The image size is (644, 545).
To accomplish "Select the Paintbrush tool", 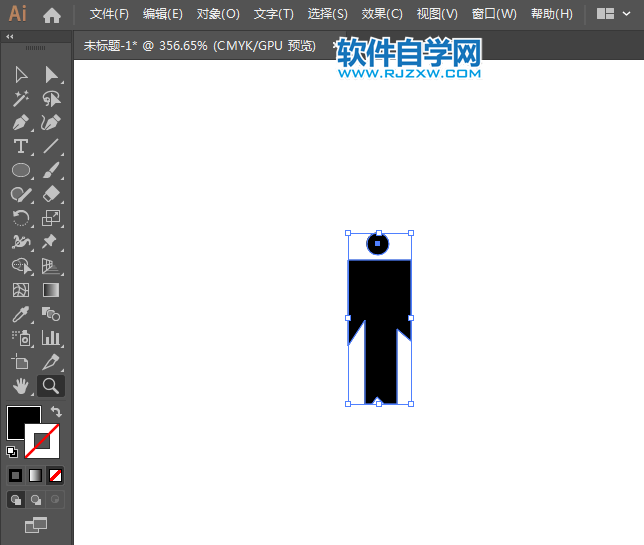I will point(51,170).
